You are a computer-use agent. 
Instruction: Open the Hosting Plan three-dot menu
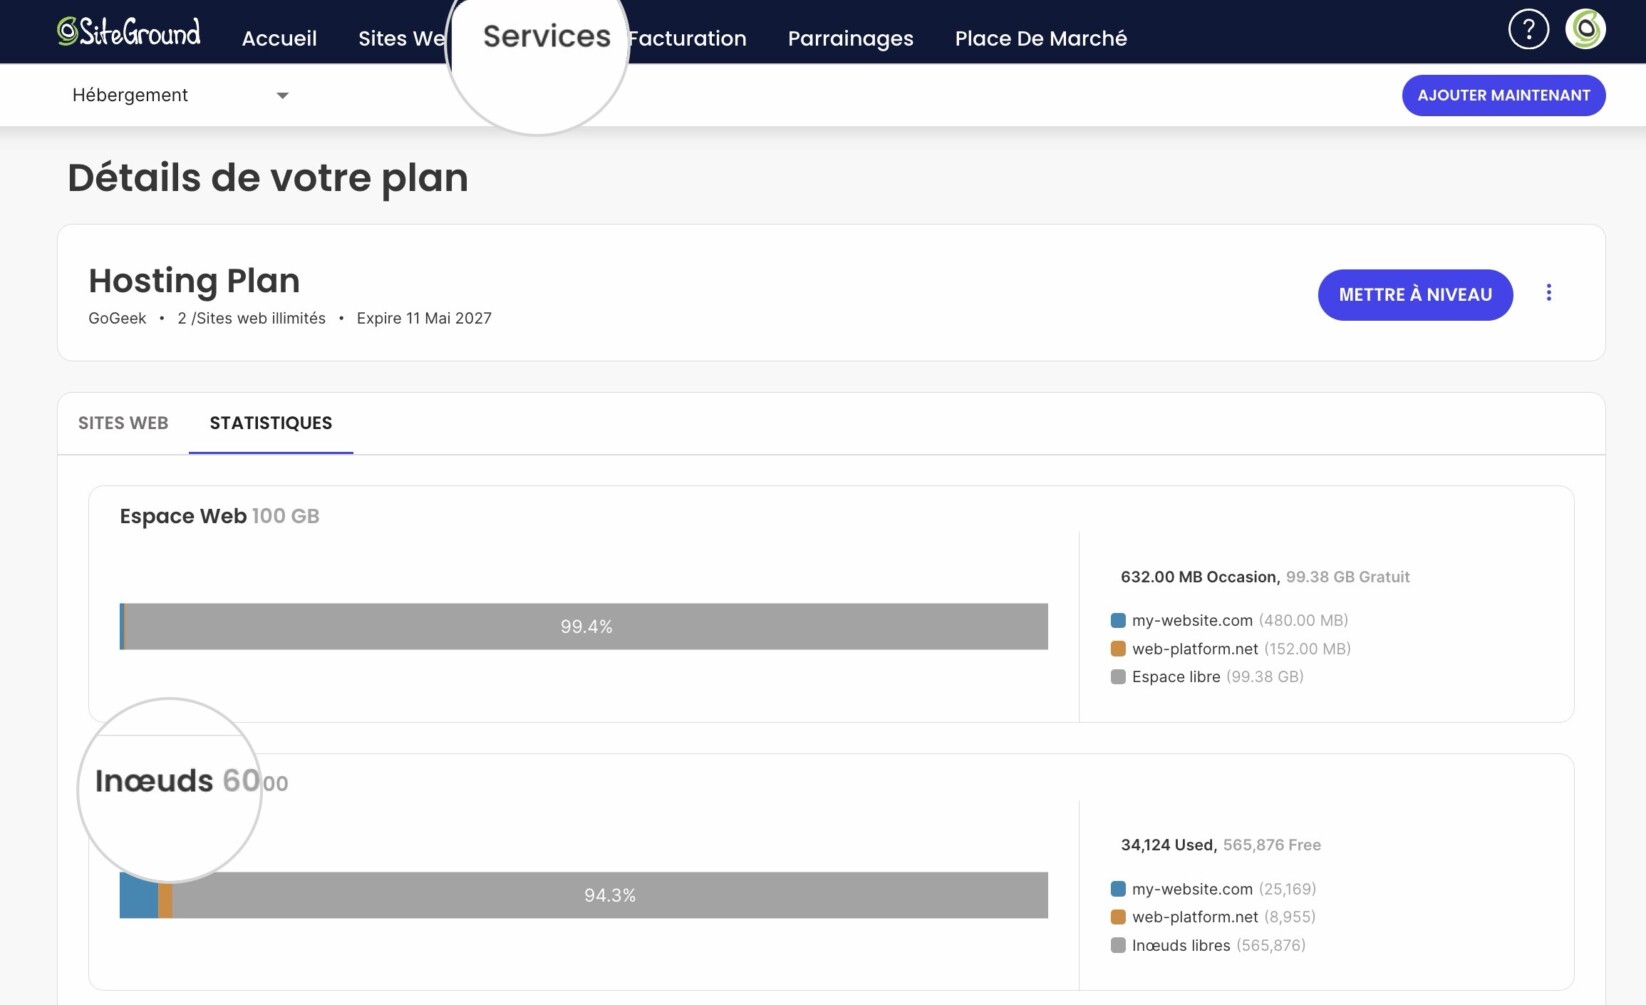[x=1549, y=293]
